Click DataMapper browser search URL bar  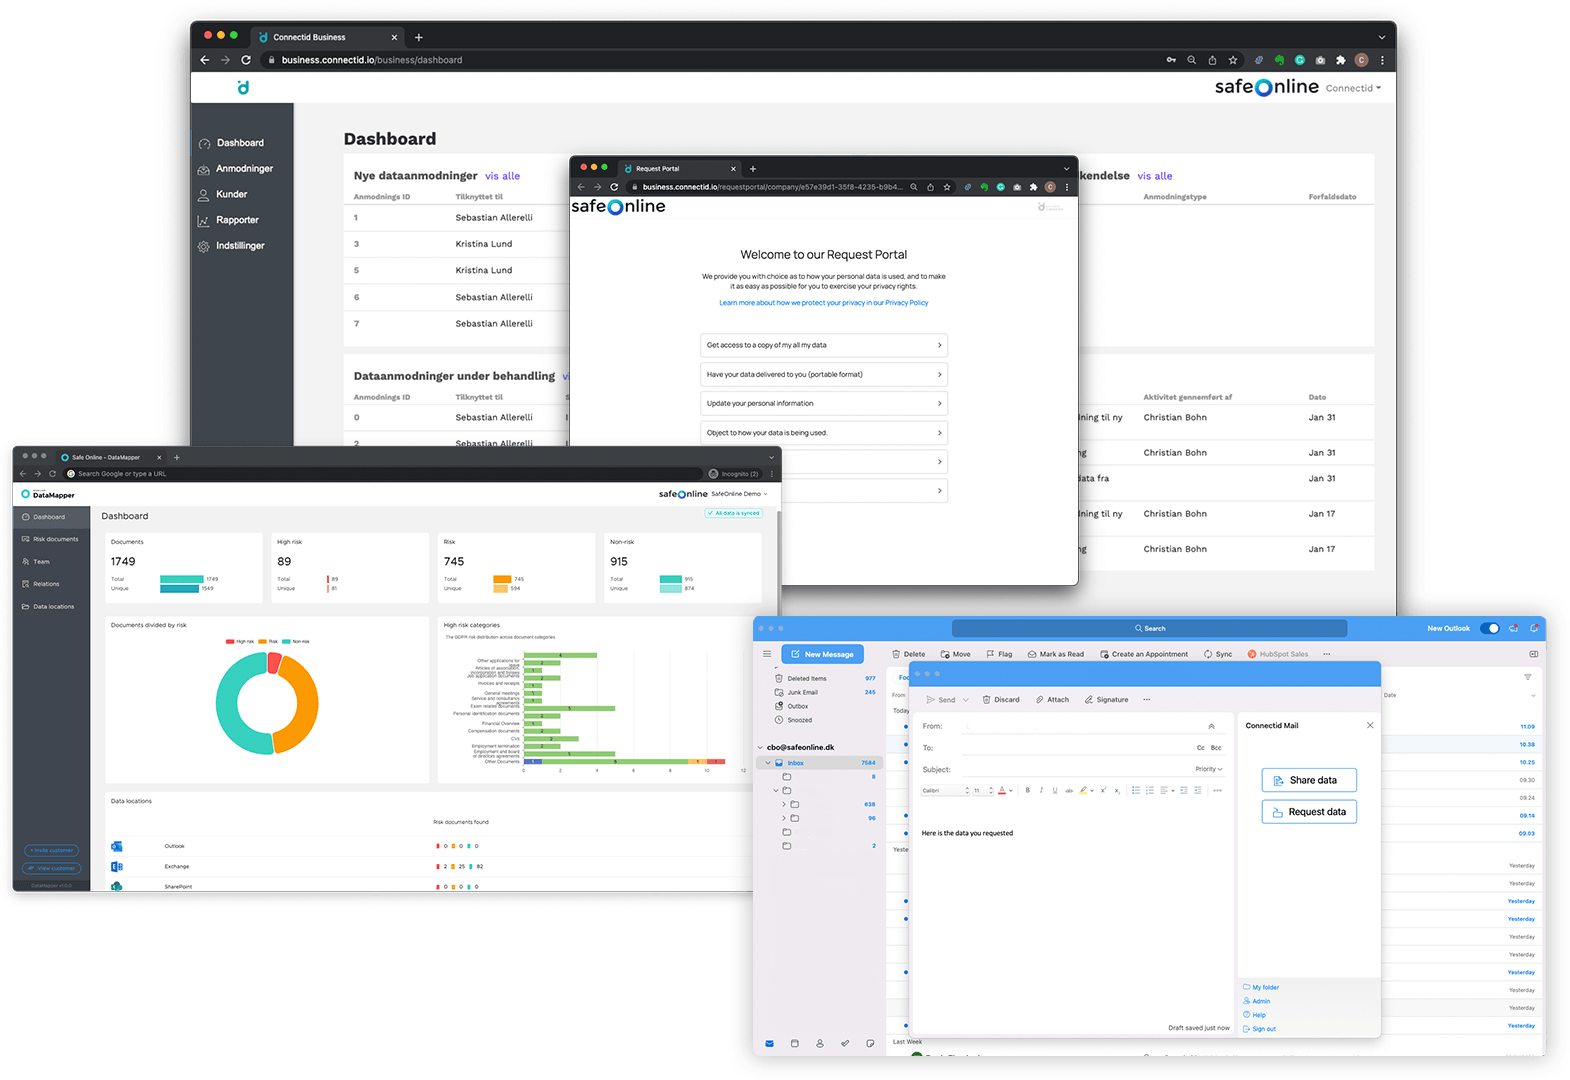pos(383,474)
